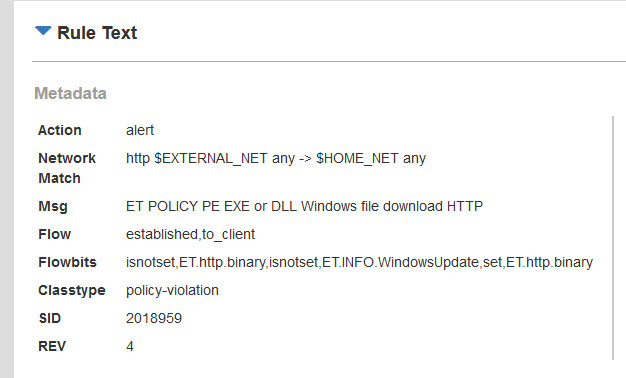This screenshot has height=378, width=626.
Task: Select the established,to_client flow value
Action: point(190,234)
